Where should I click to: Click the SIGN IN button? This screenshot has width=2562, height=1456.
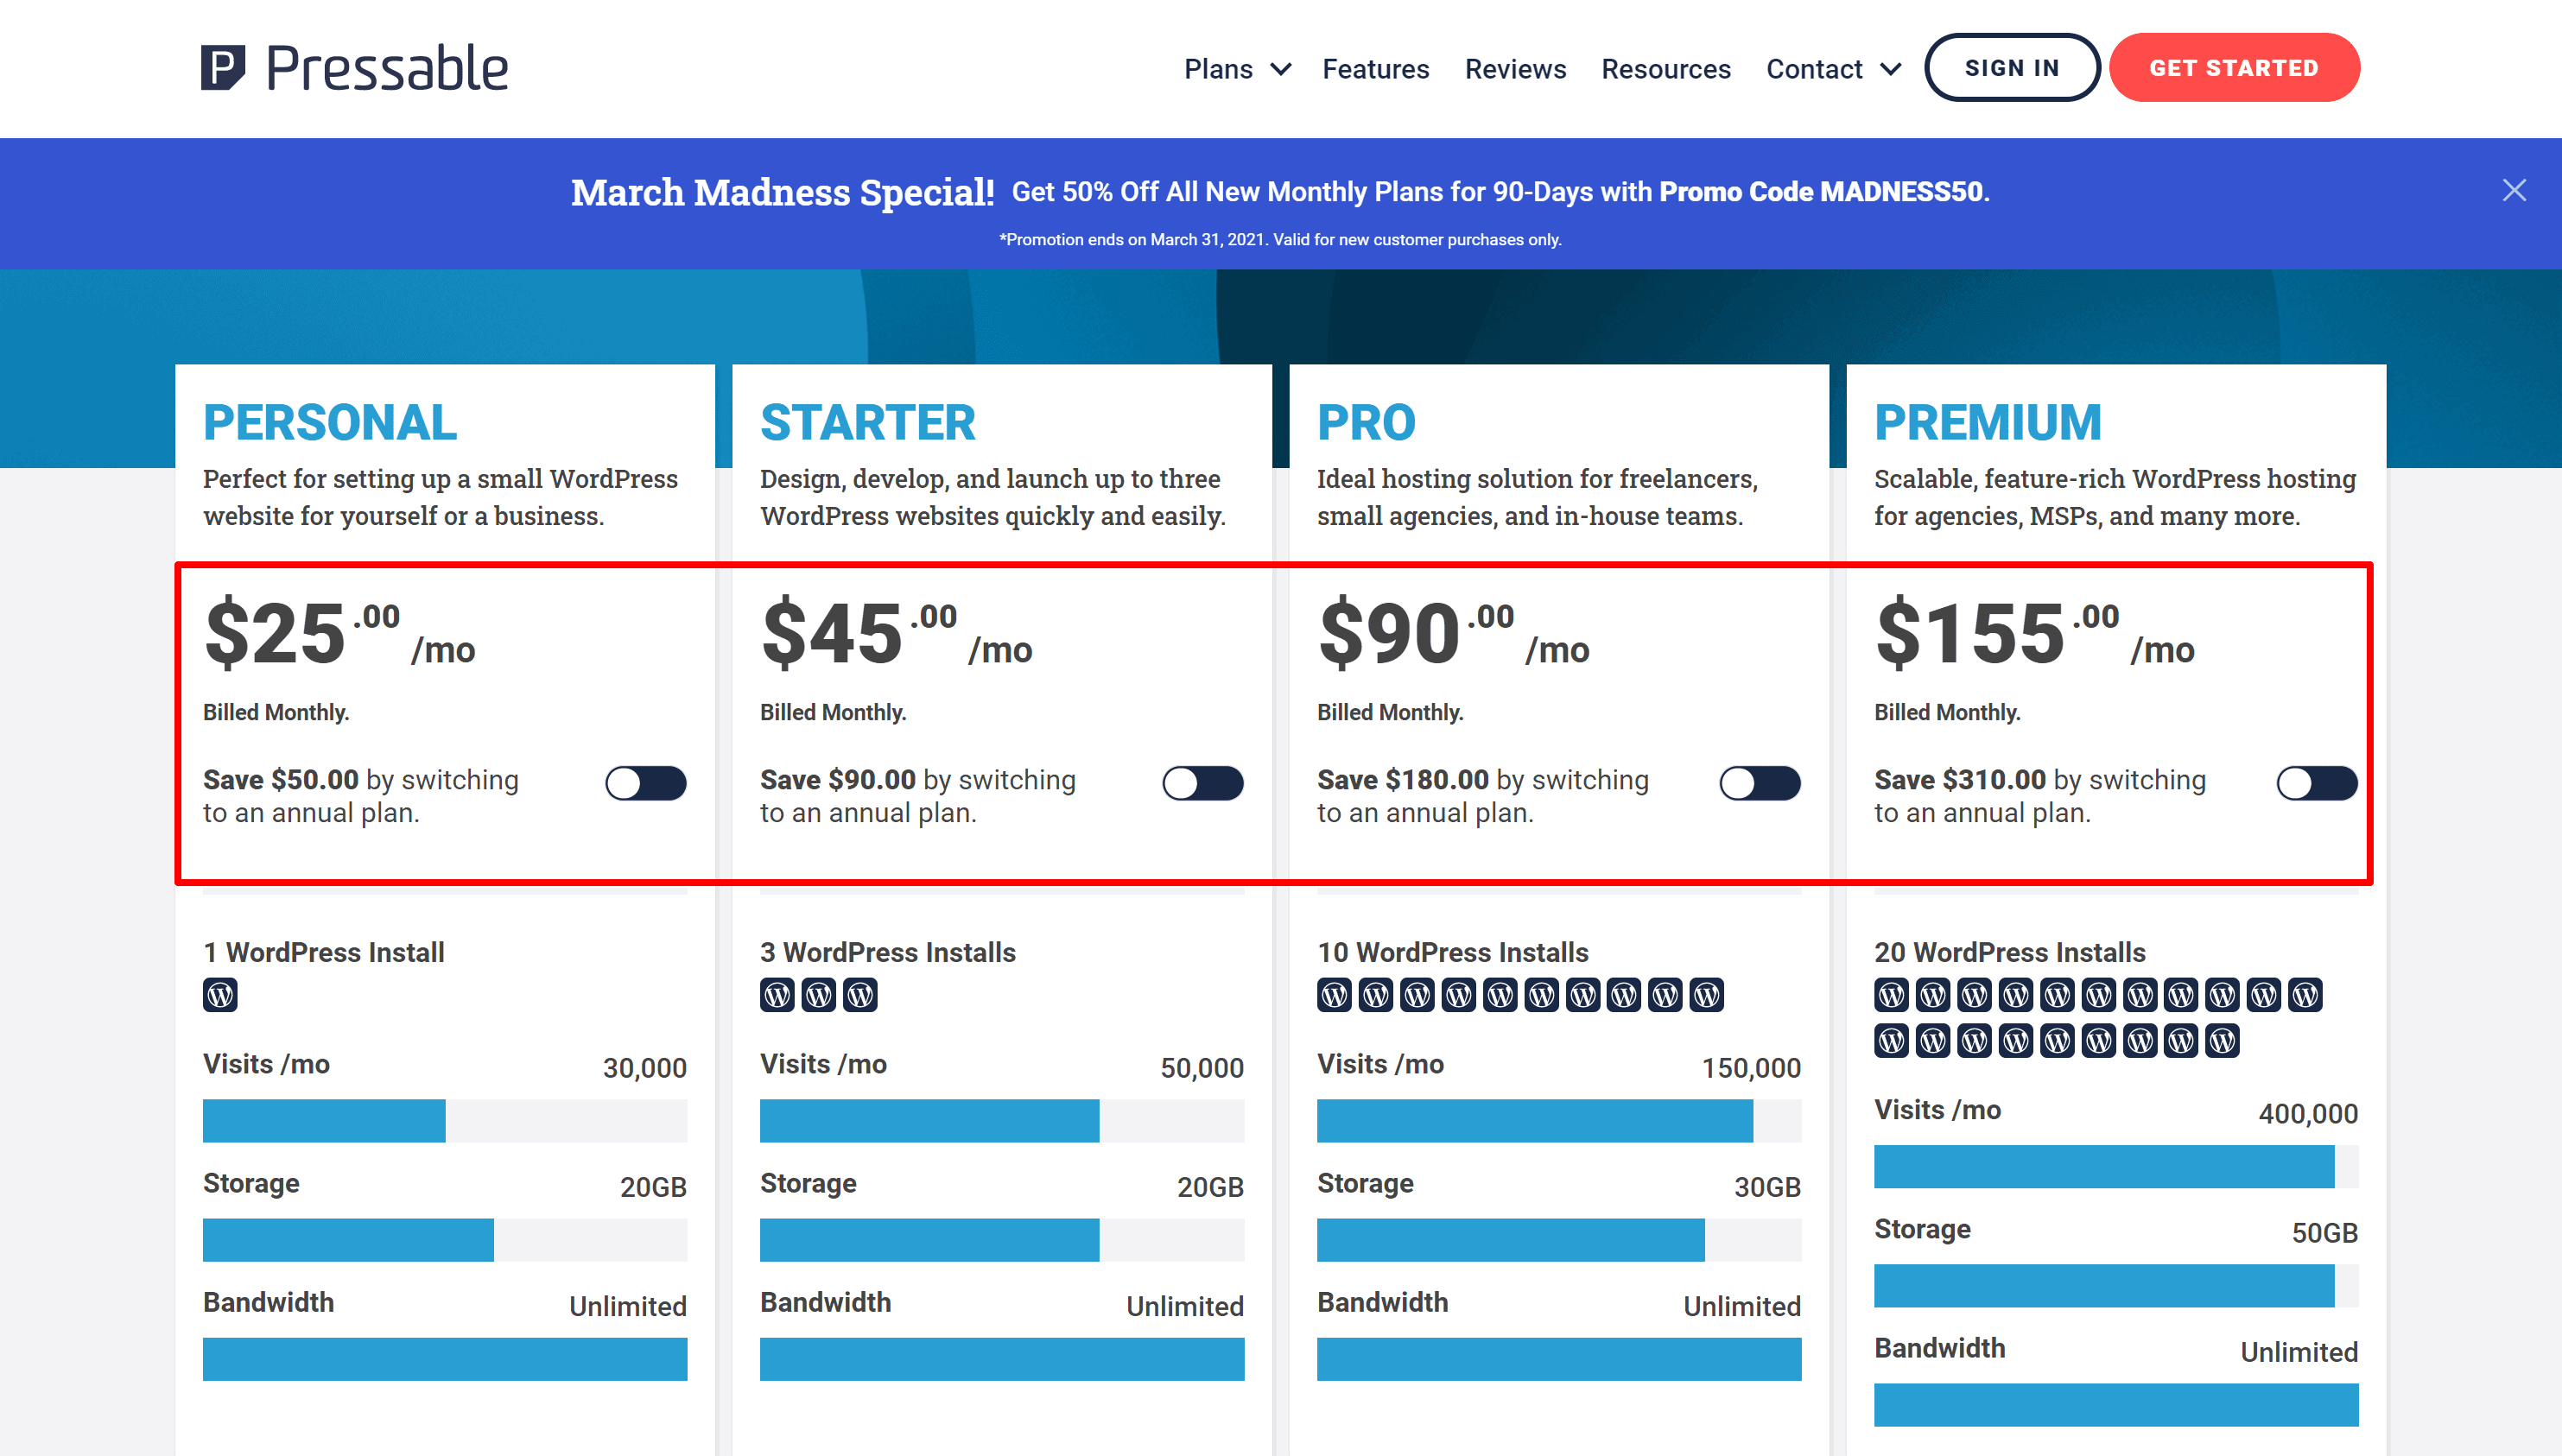click(2011, 68)
